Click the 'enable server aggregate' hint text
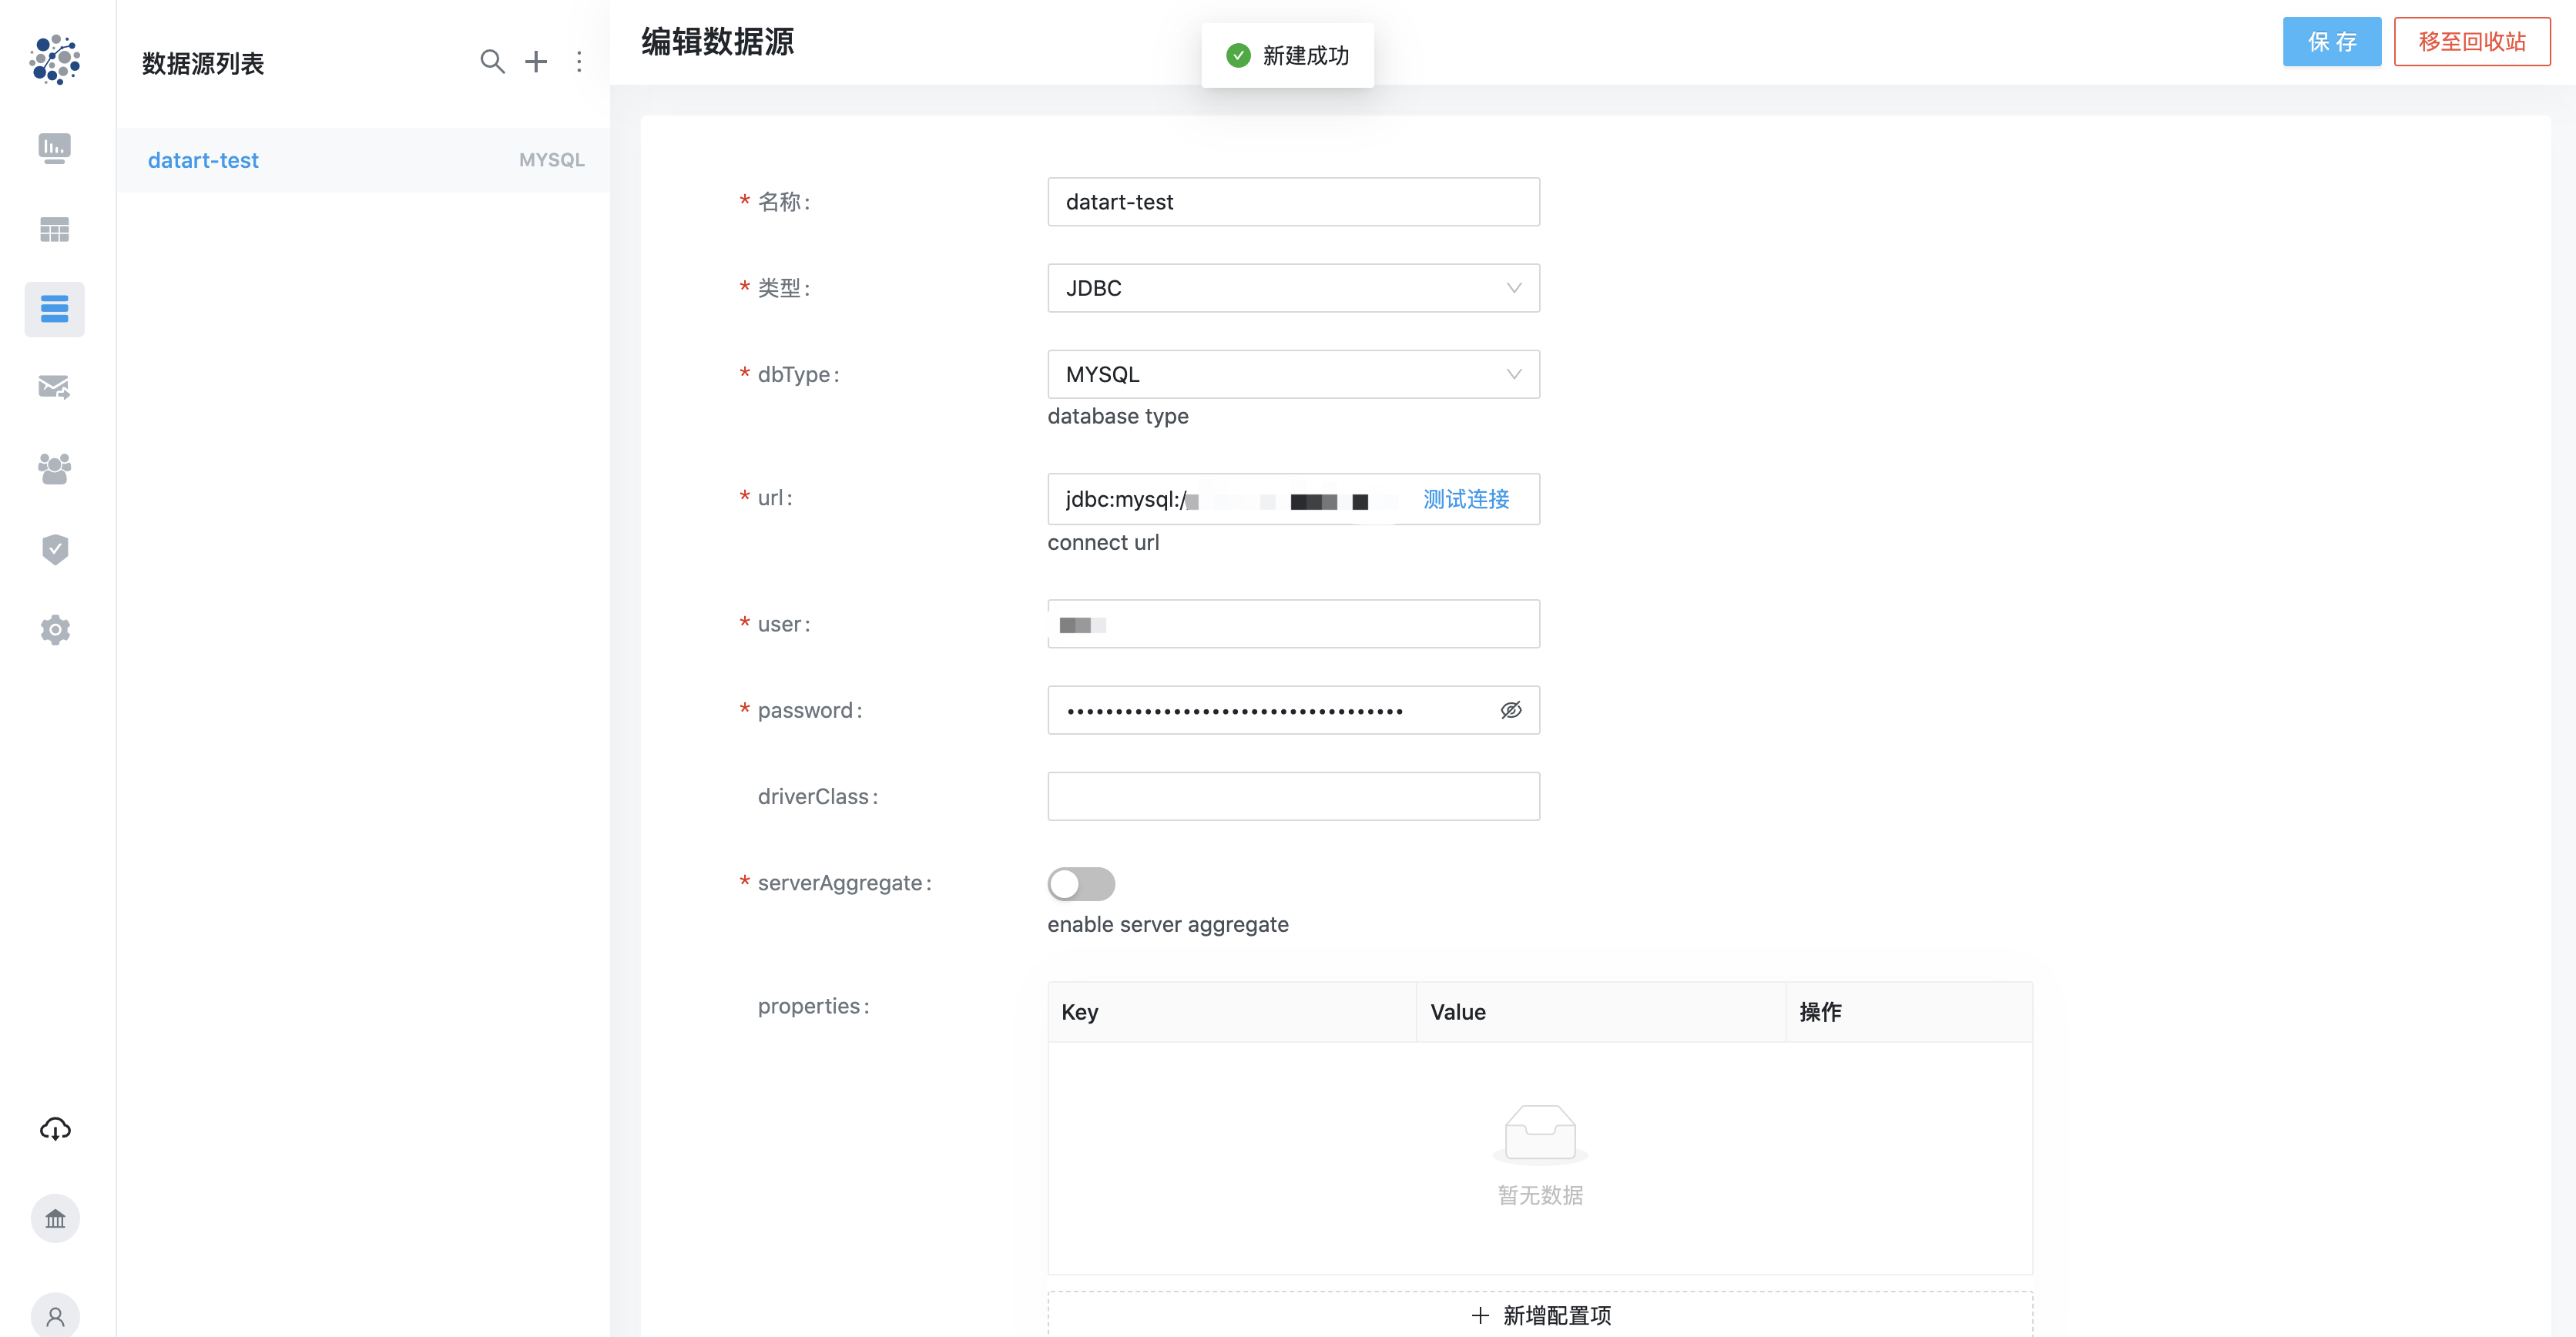Screen dimensions: 2576x1337 pyautogui.click(x=1168, y=925)
